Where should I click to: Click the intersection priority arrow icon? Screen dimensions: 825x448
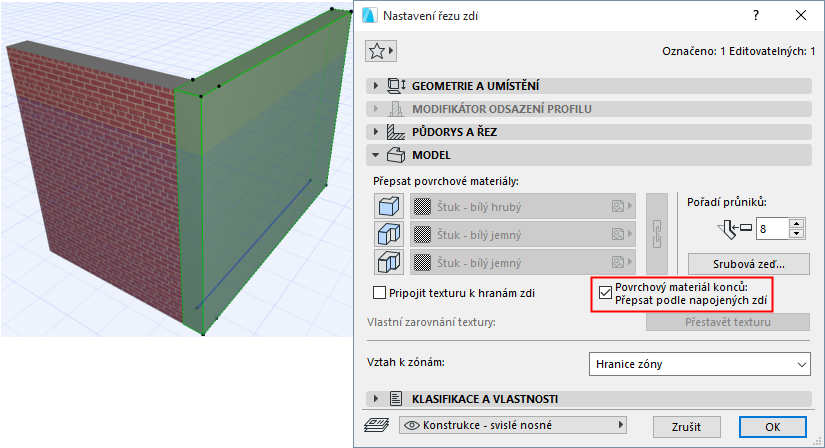[735, 229]
